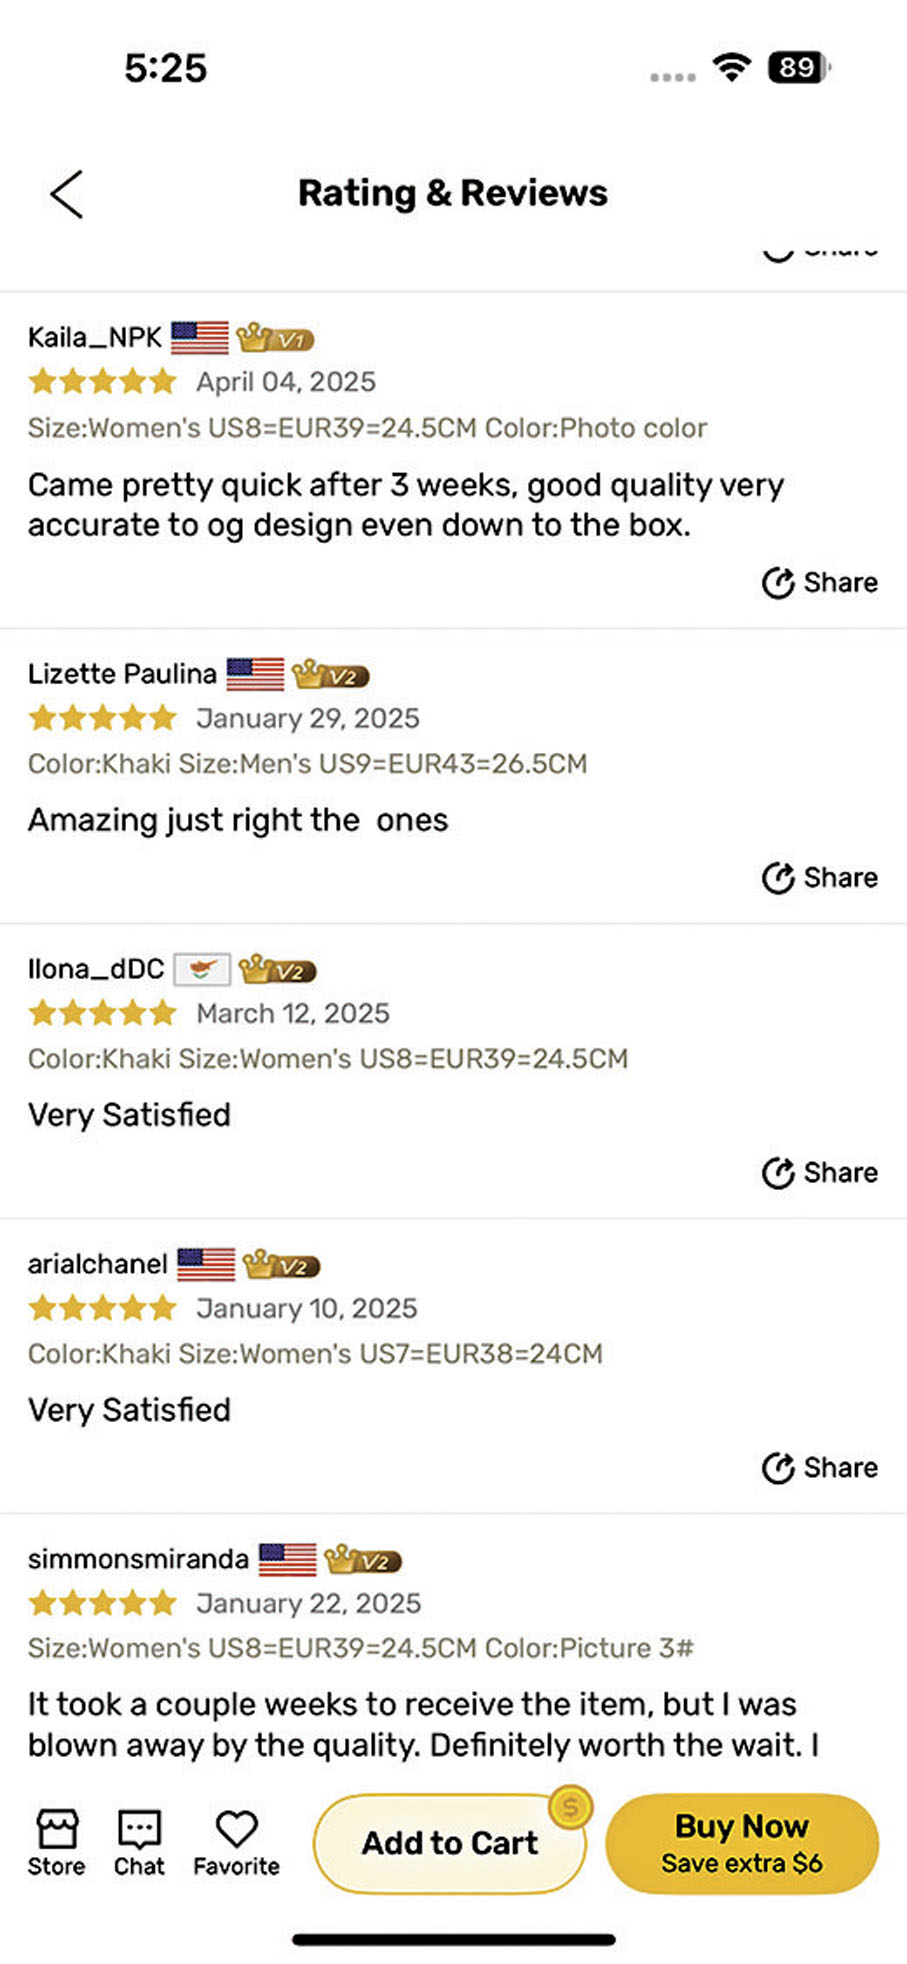This screenshot has height=1964, width=907.
Task: Tap the Rating & Reviews title
Action: pos(453,193)
